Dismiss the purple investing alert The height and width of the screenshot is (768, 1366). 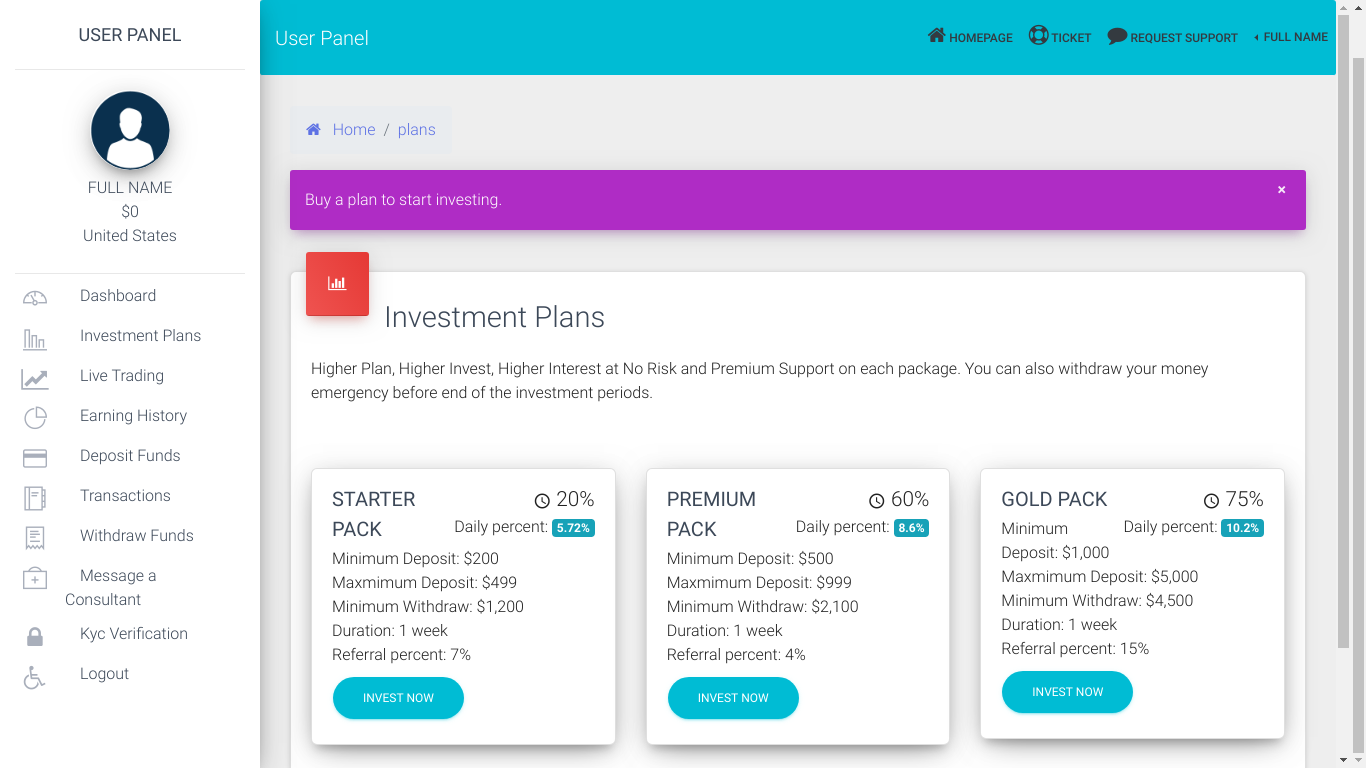click(1281, 189)
